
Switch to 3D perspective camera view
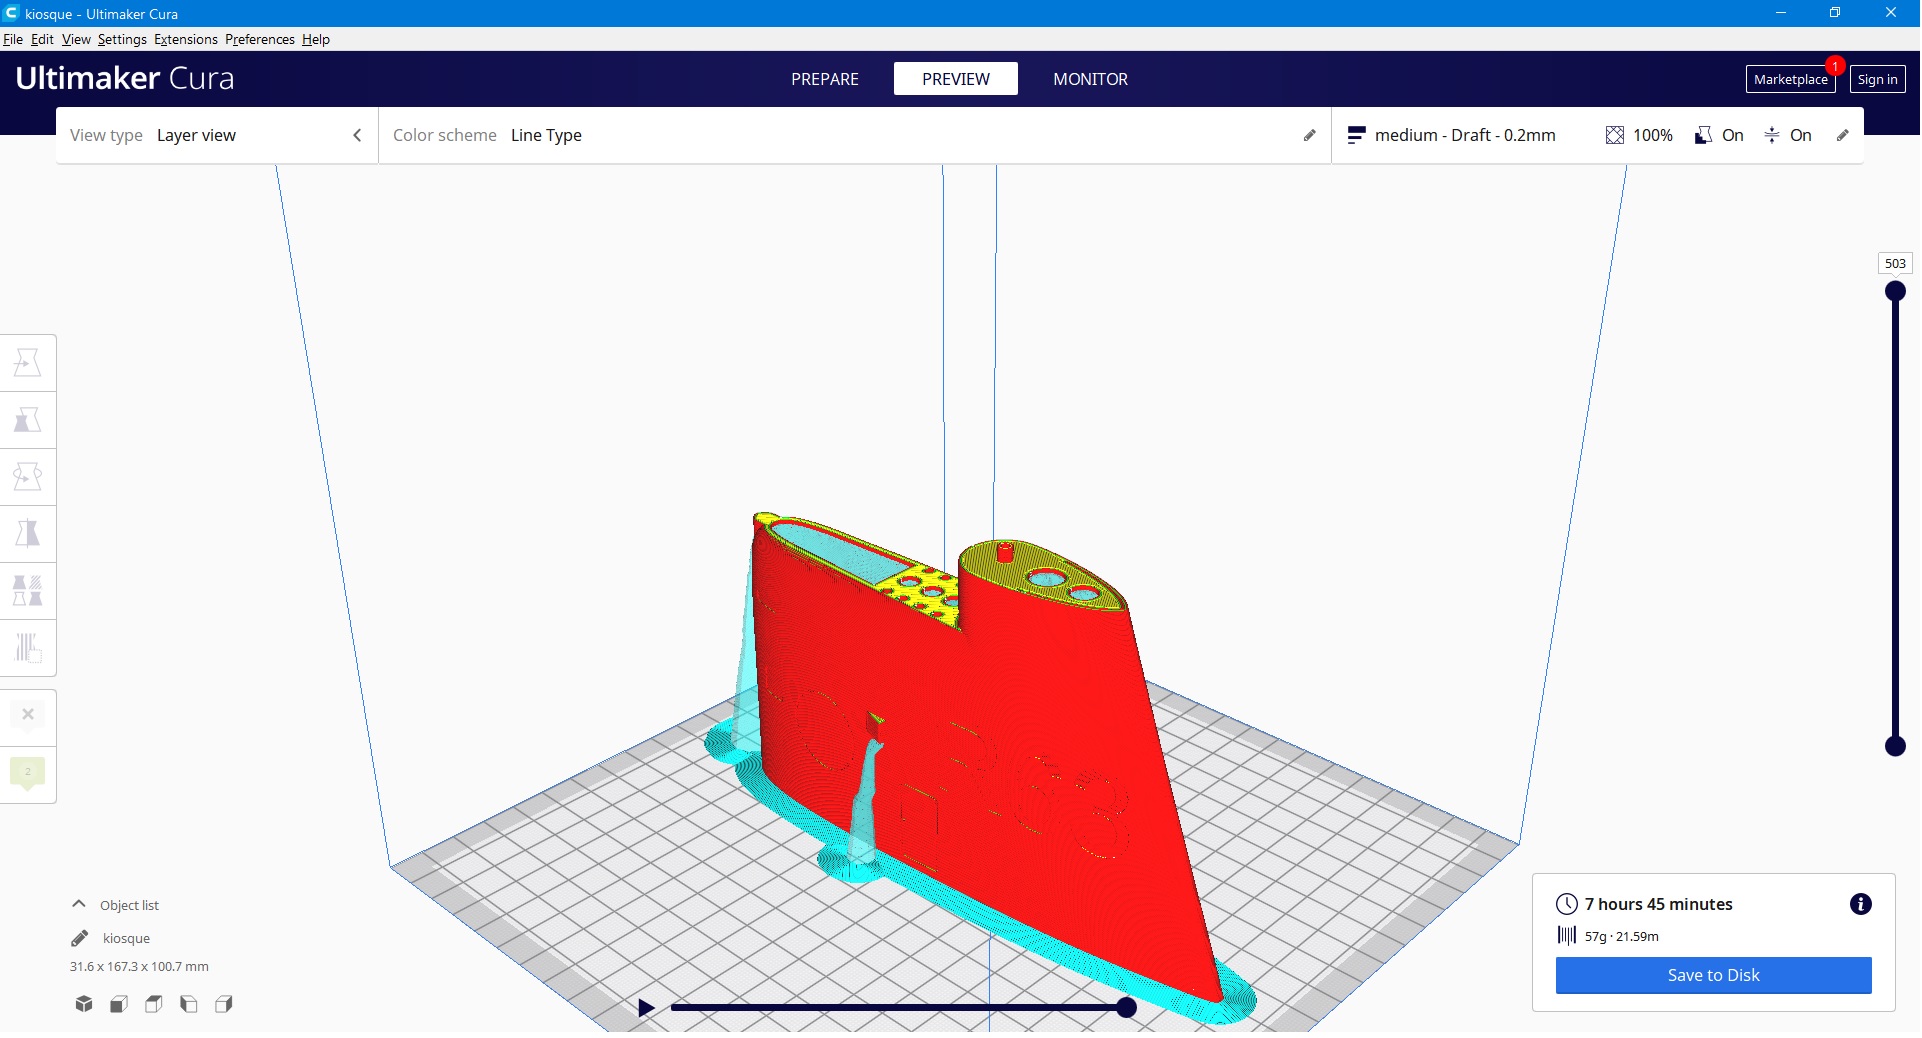tap(84, 1004)
